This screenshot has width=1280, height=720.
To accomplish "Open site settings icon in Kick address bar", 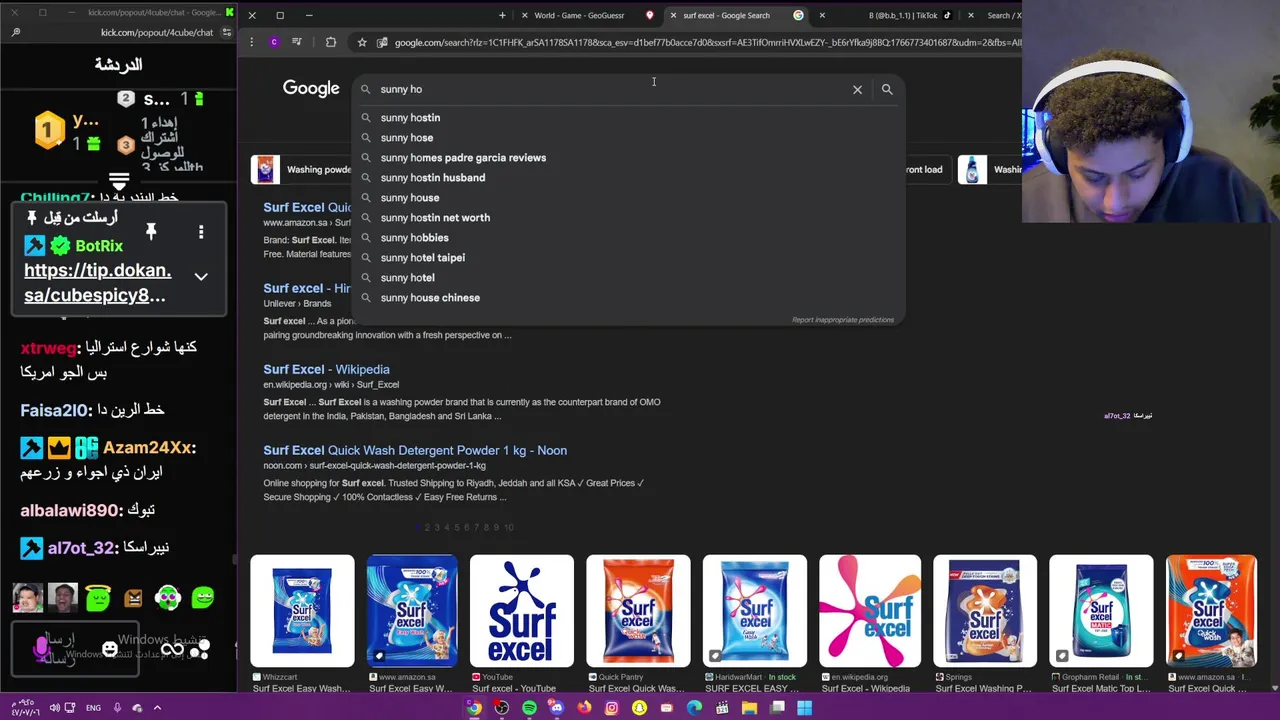I will [226, 32].
